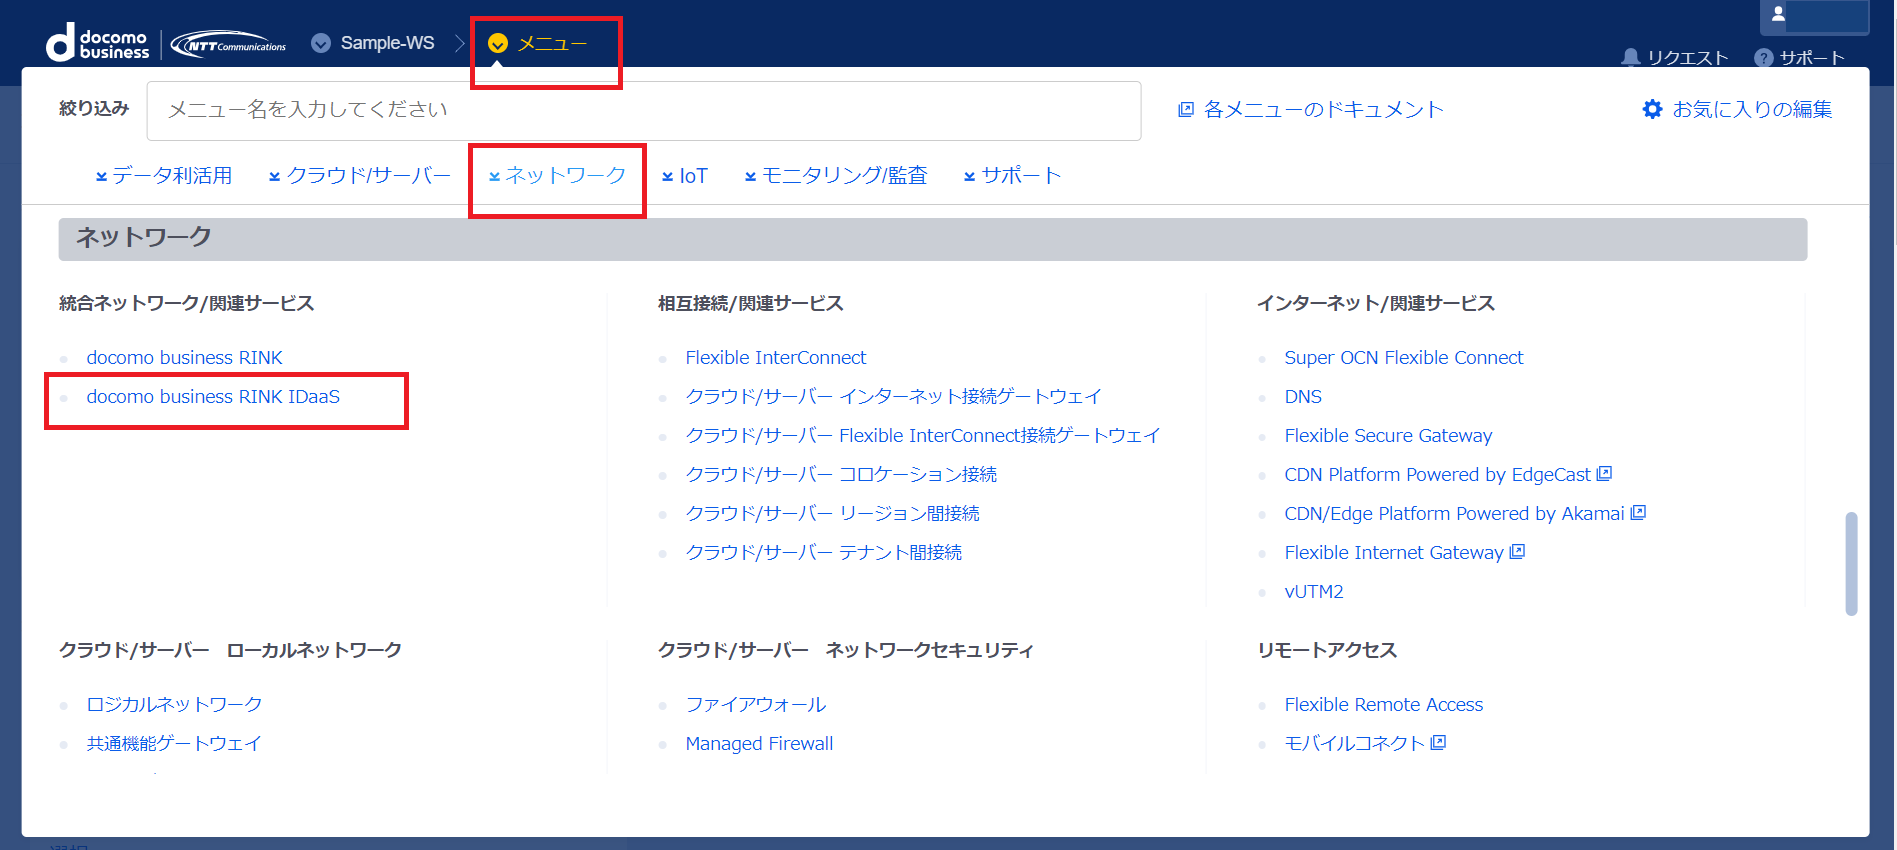The width and height of the screenshot is (1897, 850).
Task: Click クラウド/サーバー ネットワークセキュリティ heading
Action: tap(846, 650)
